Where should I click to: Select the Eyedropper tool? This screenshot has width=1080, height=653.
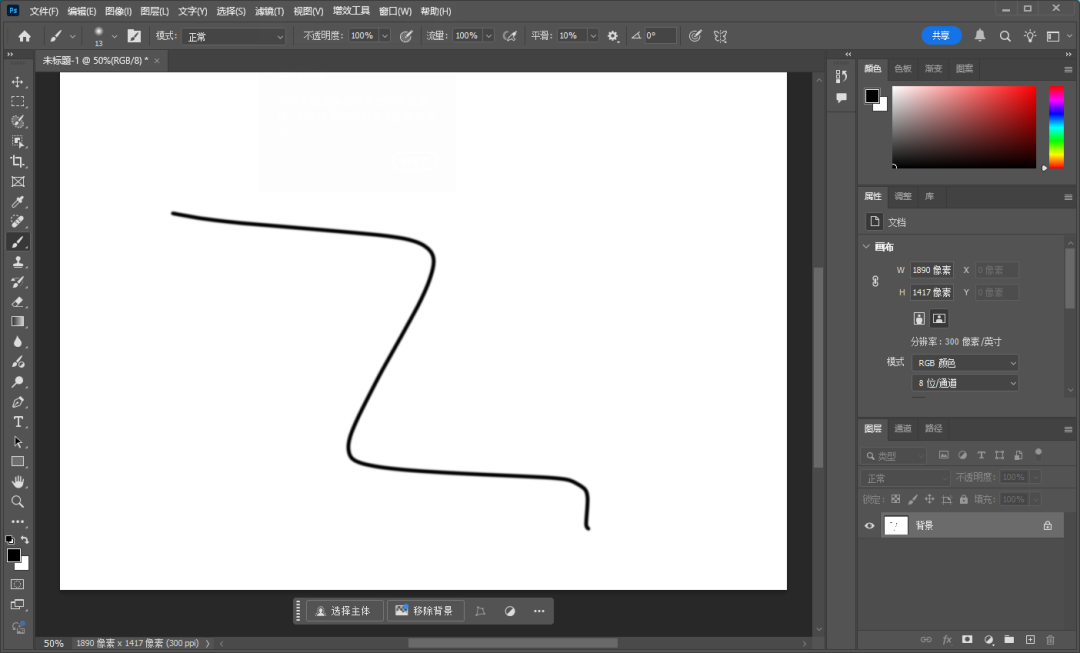[18, 202]
